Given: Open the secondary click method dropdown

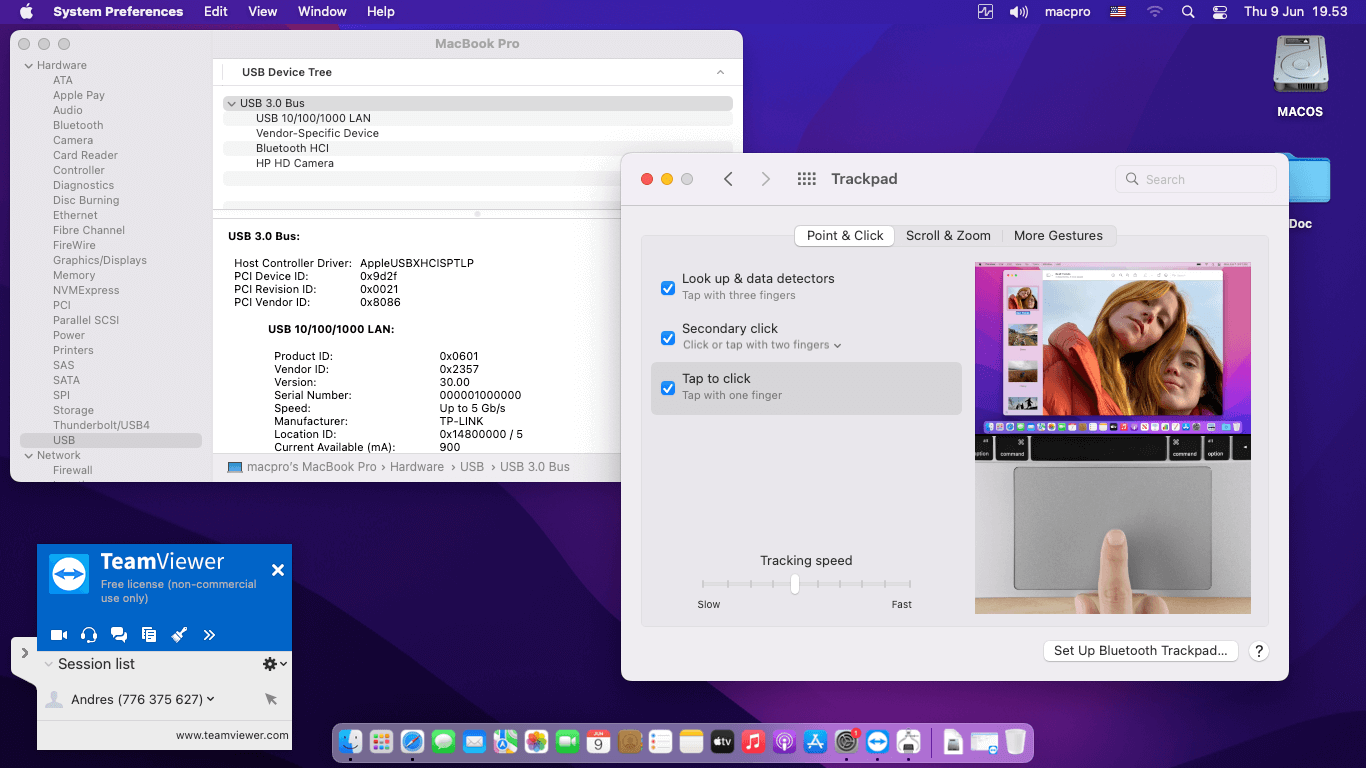Looking at the screenshot, I should pos(762,345).
